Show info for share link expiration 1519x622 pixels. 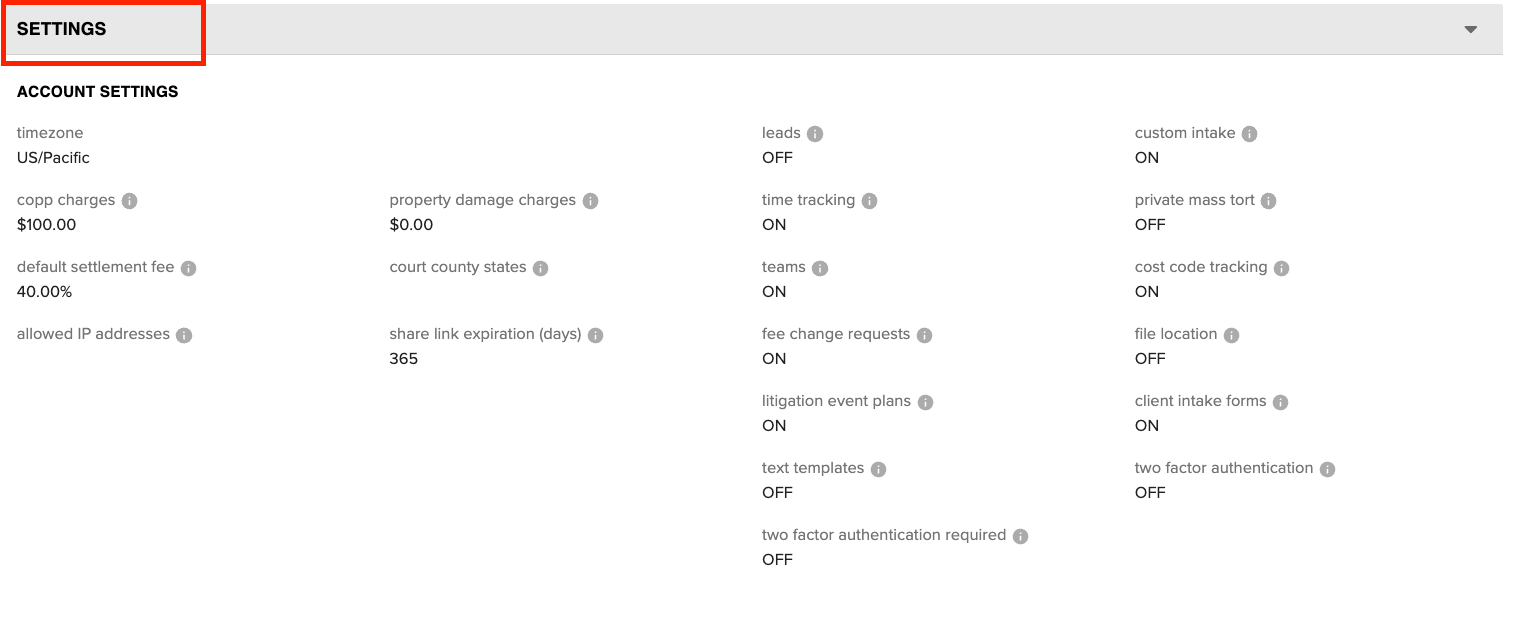tap(595, 335)
